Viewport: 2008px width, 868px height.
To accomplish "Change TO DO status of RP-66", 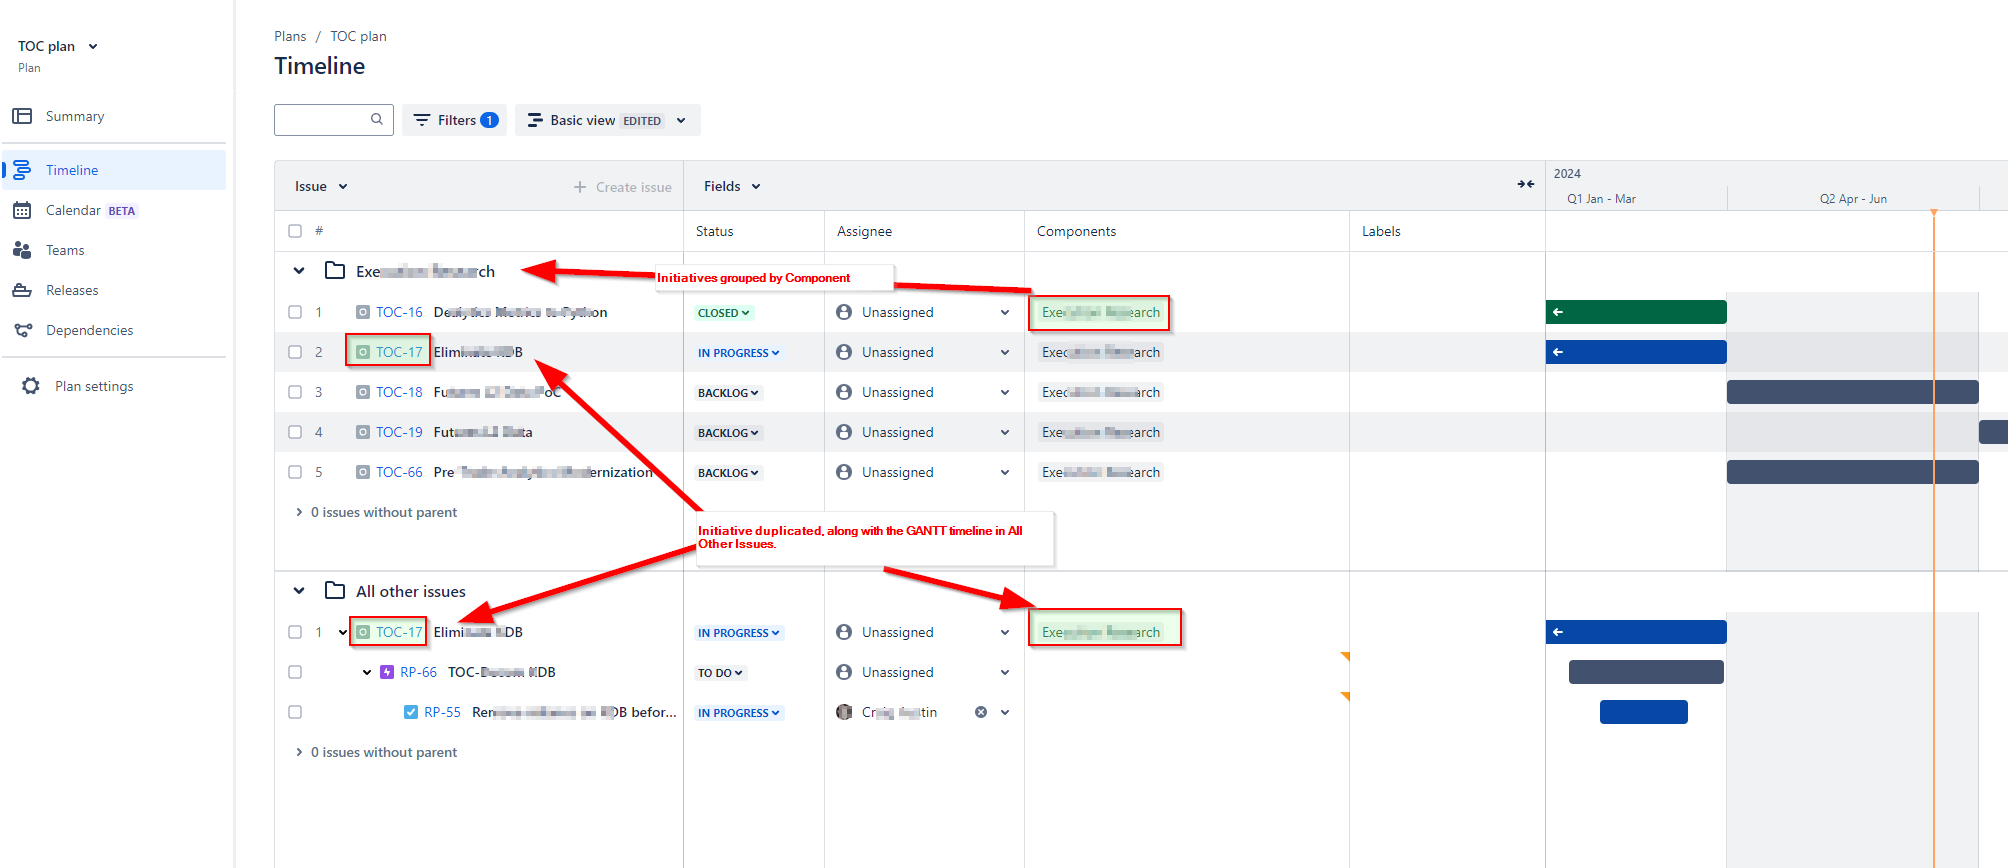I will 720,673.
